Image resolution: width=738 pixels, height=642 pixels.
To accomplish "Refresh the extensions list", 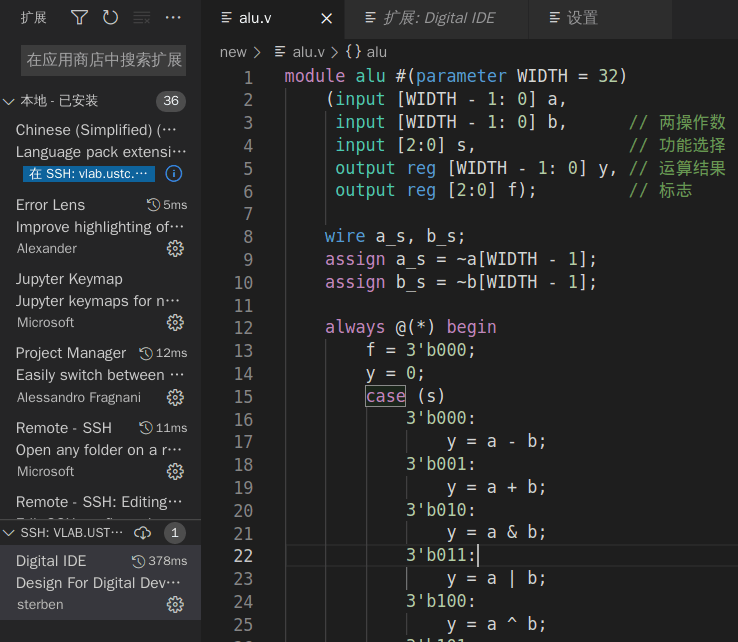I will point(110,18).
